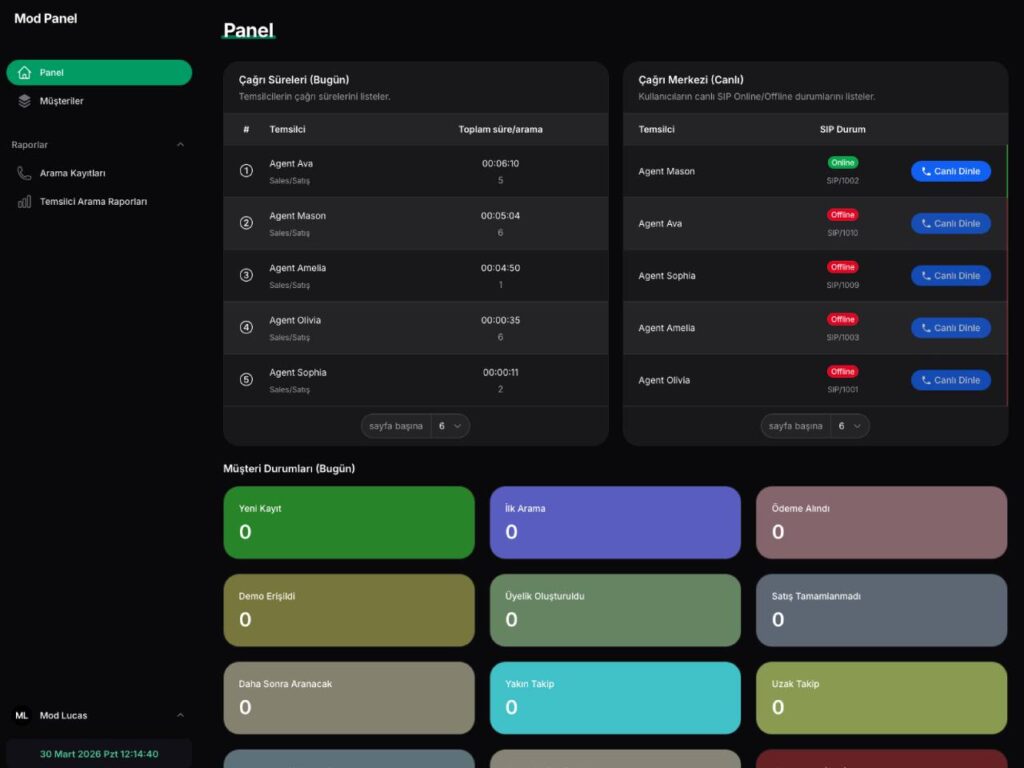The height and width of the screenshot is (768, 1024).
Task: Click rank number 1 icon for Agent Ava
Action: tap(246, 171)
